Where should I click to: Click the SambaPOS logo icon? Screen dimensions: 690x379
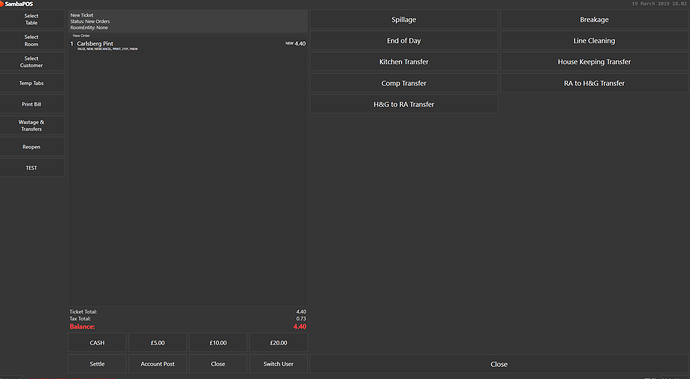[x=2, y=4]
